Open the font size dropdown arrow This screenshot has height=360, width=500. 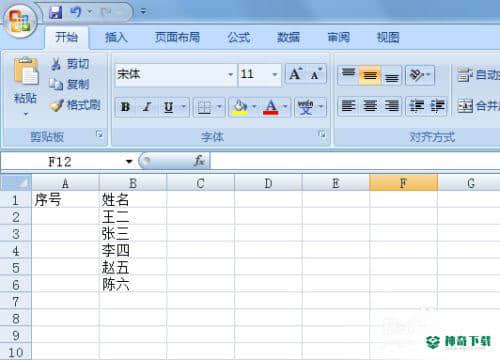coord(275,74)
